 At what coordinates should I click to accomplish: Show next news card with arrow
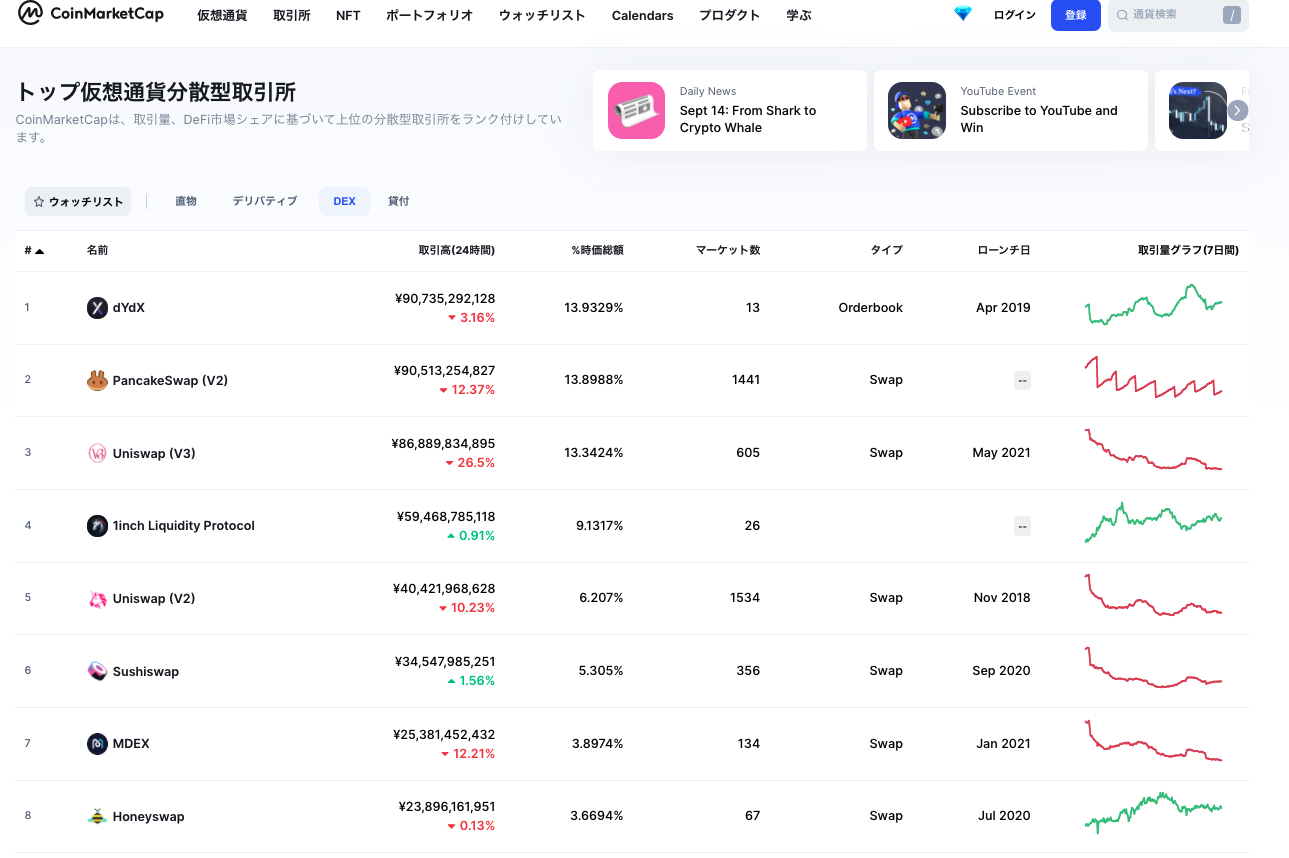pyautogui.click(x=1238, y=111)
